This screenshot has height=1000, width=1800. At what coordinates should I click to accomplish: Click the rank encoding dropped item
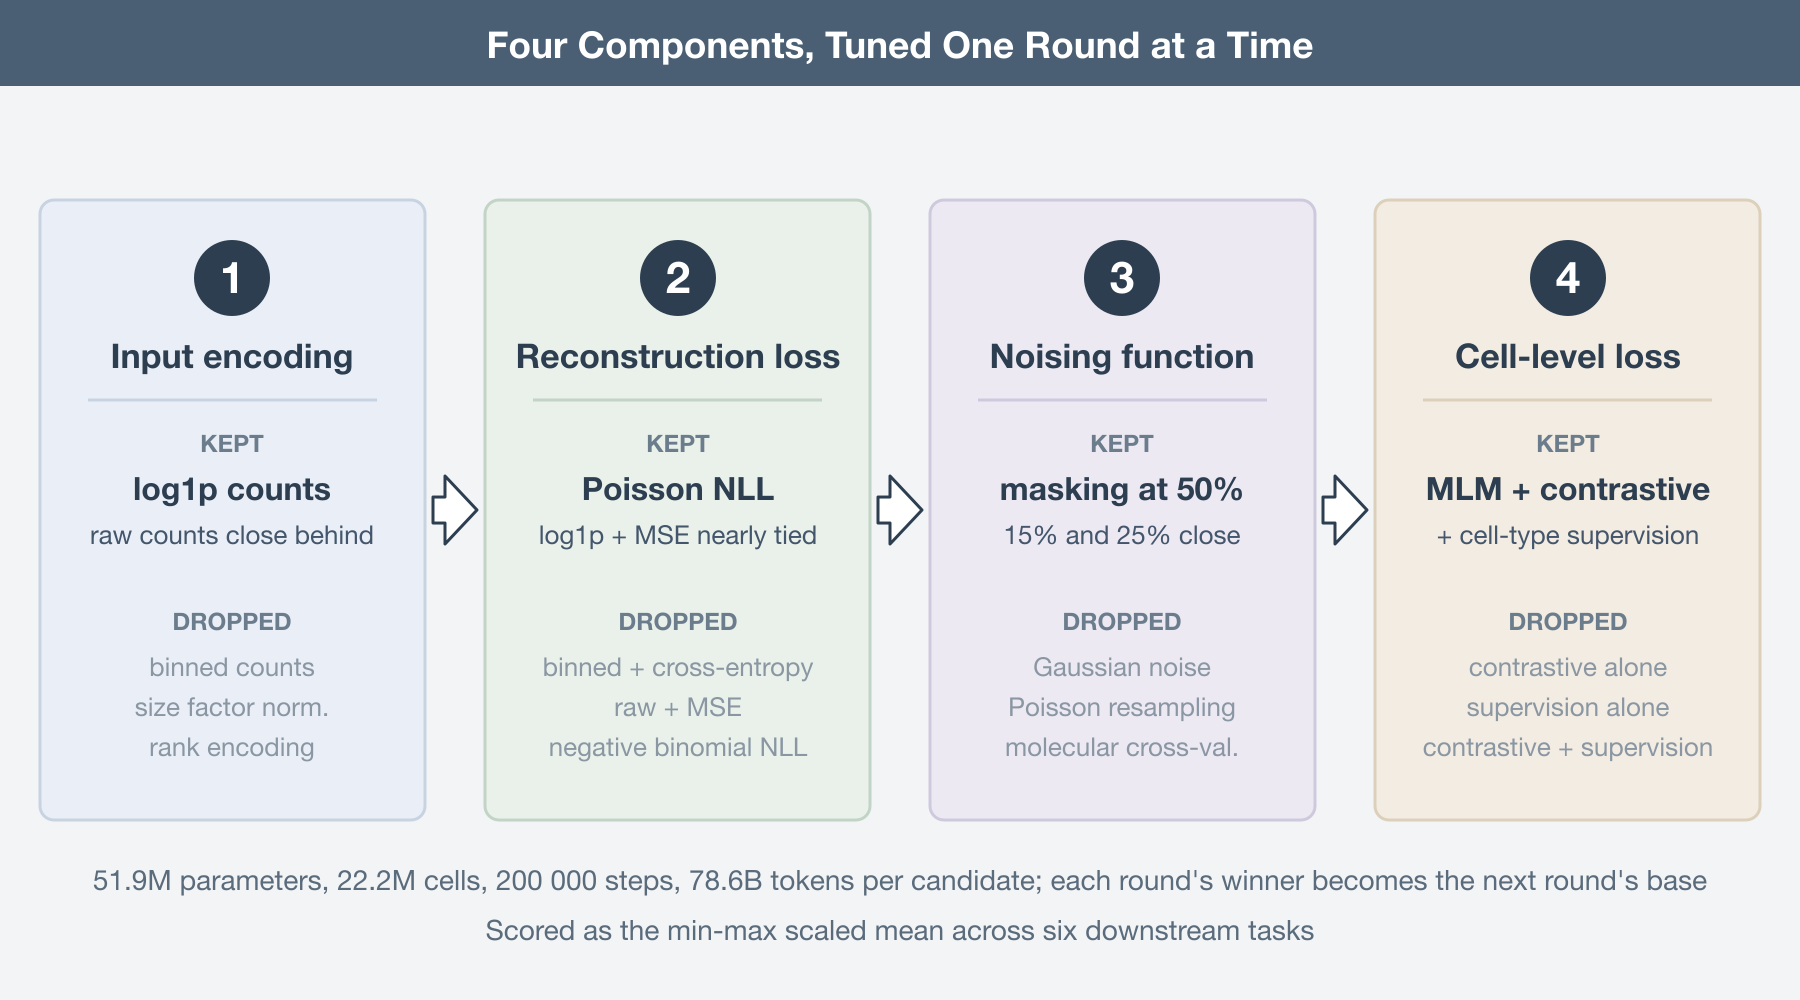(232, 748)
